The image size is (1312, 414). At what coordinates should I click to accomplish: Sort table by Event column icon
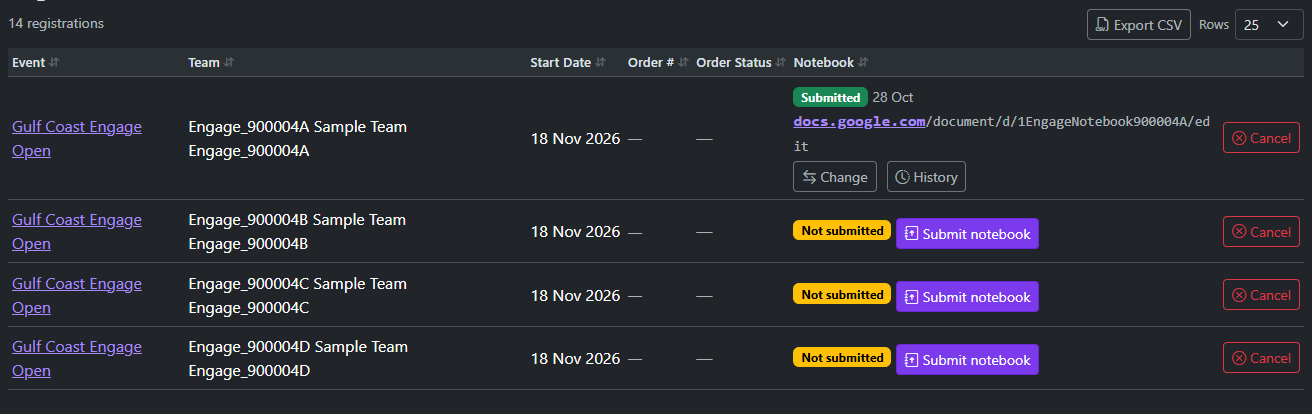click(55, 62)
